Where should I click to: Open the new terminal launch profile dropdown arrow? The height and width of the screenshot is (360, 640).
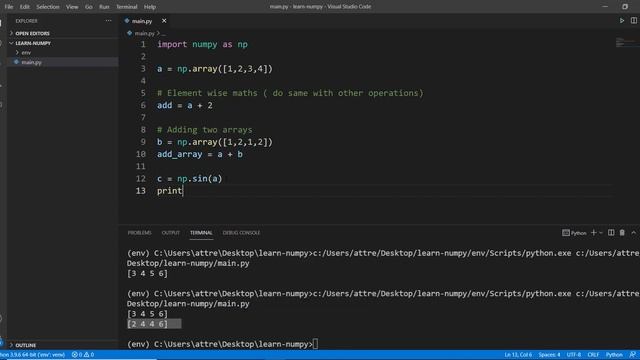(600, 233)
